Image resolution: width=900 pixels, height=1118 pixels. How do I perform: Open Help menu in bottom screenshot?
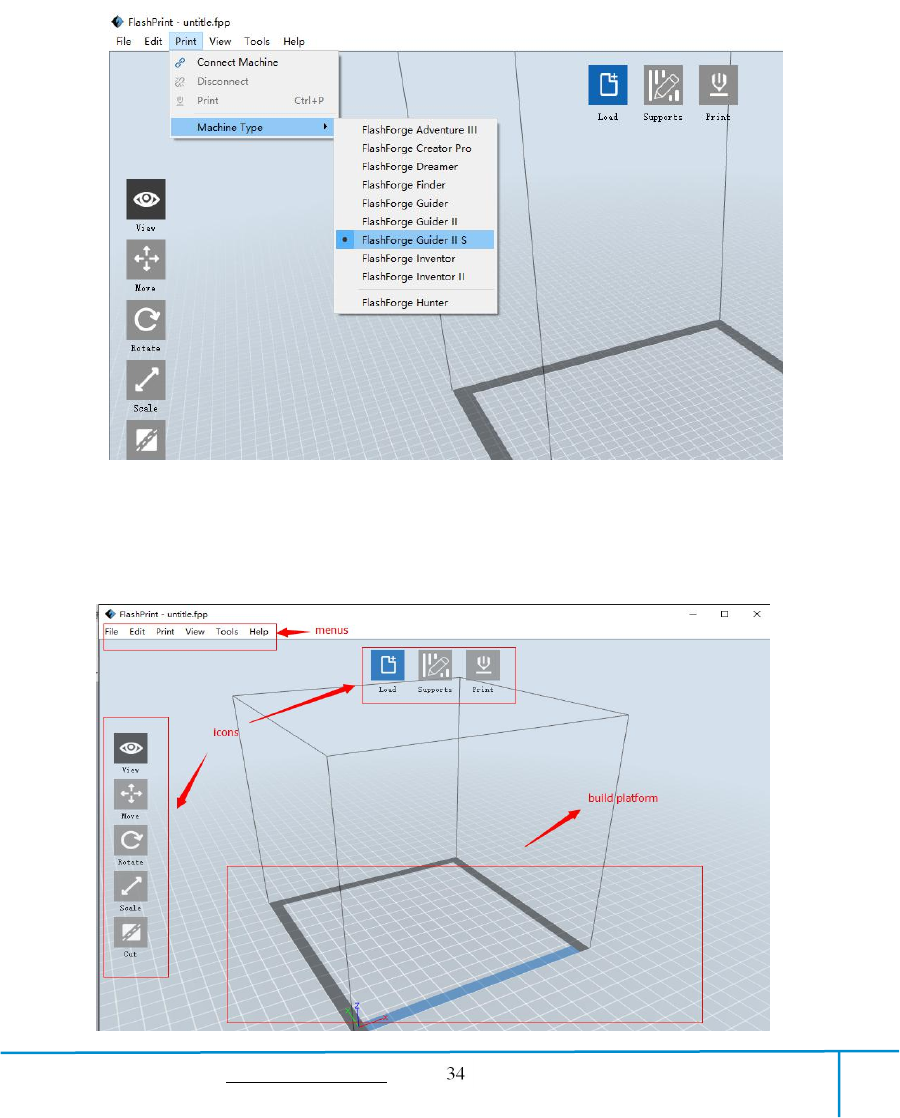point(259,632)
